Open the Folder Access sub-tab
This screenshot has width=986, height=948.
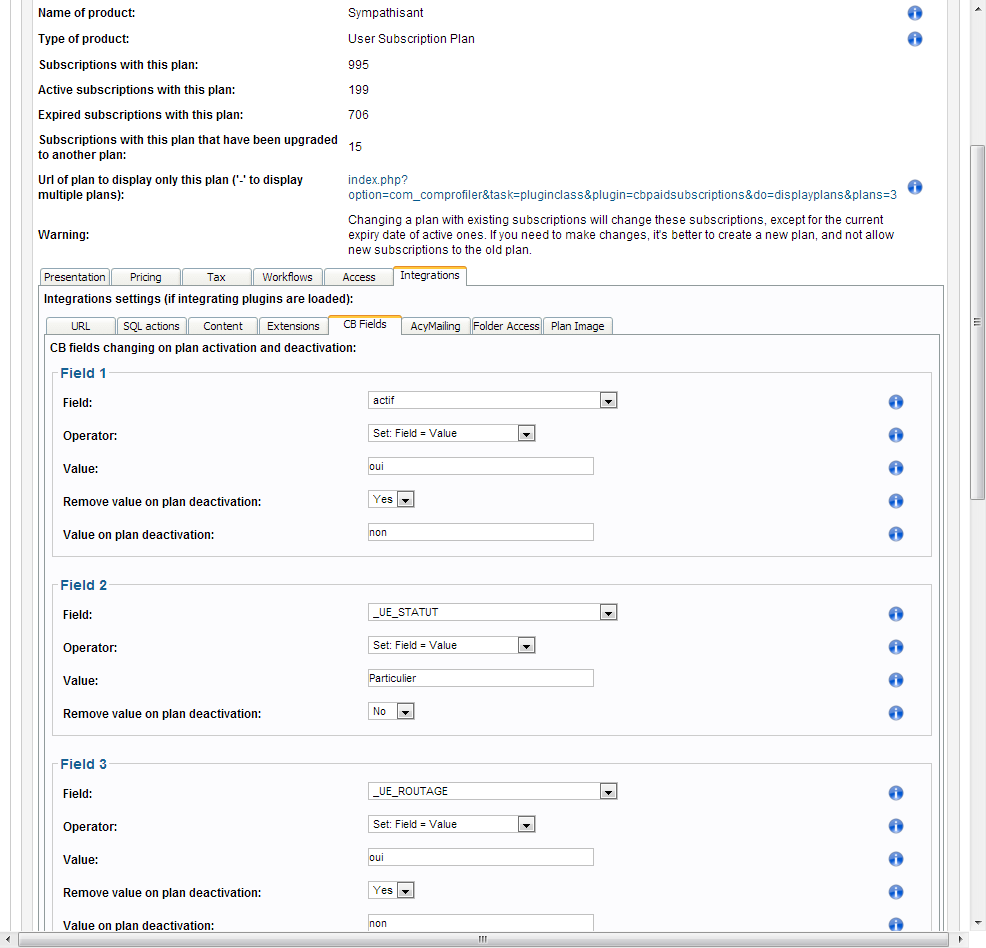(506, 326)
